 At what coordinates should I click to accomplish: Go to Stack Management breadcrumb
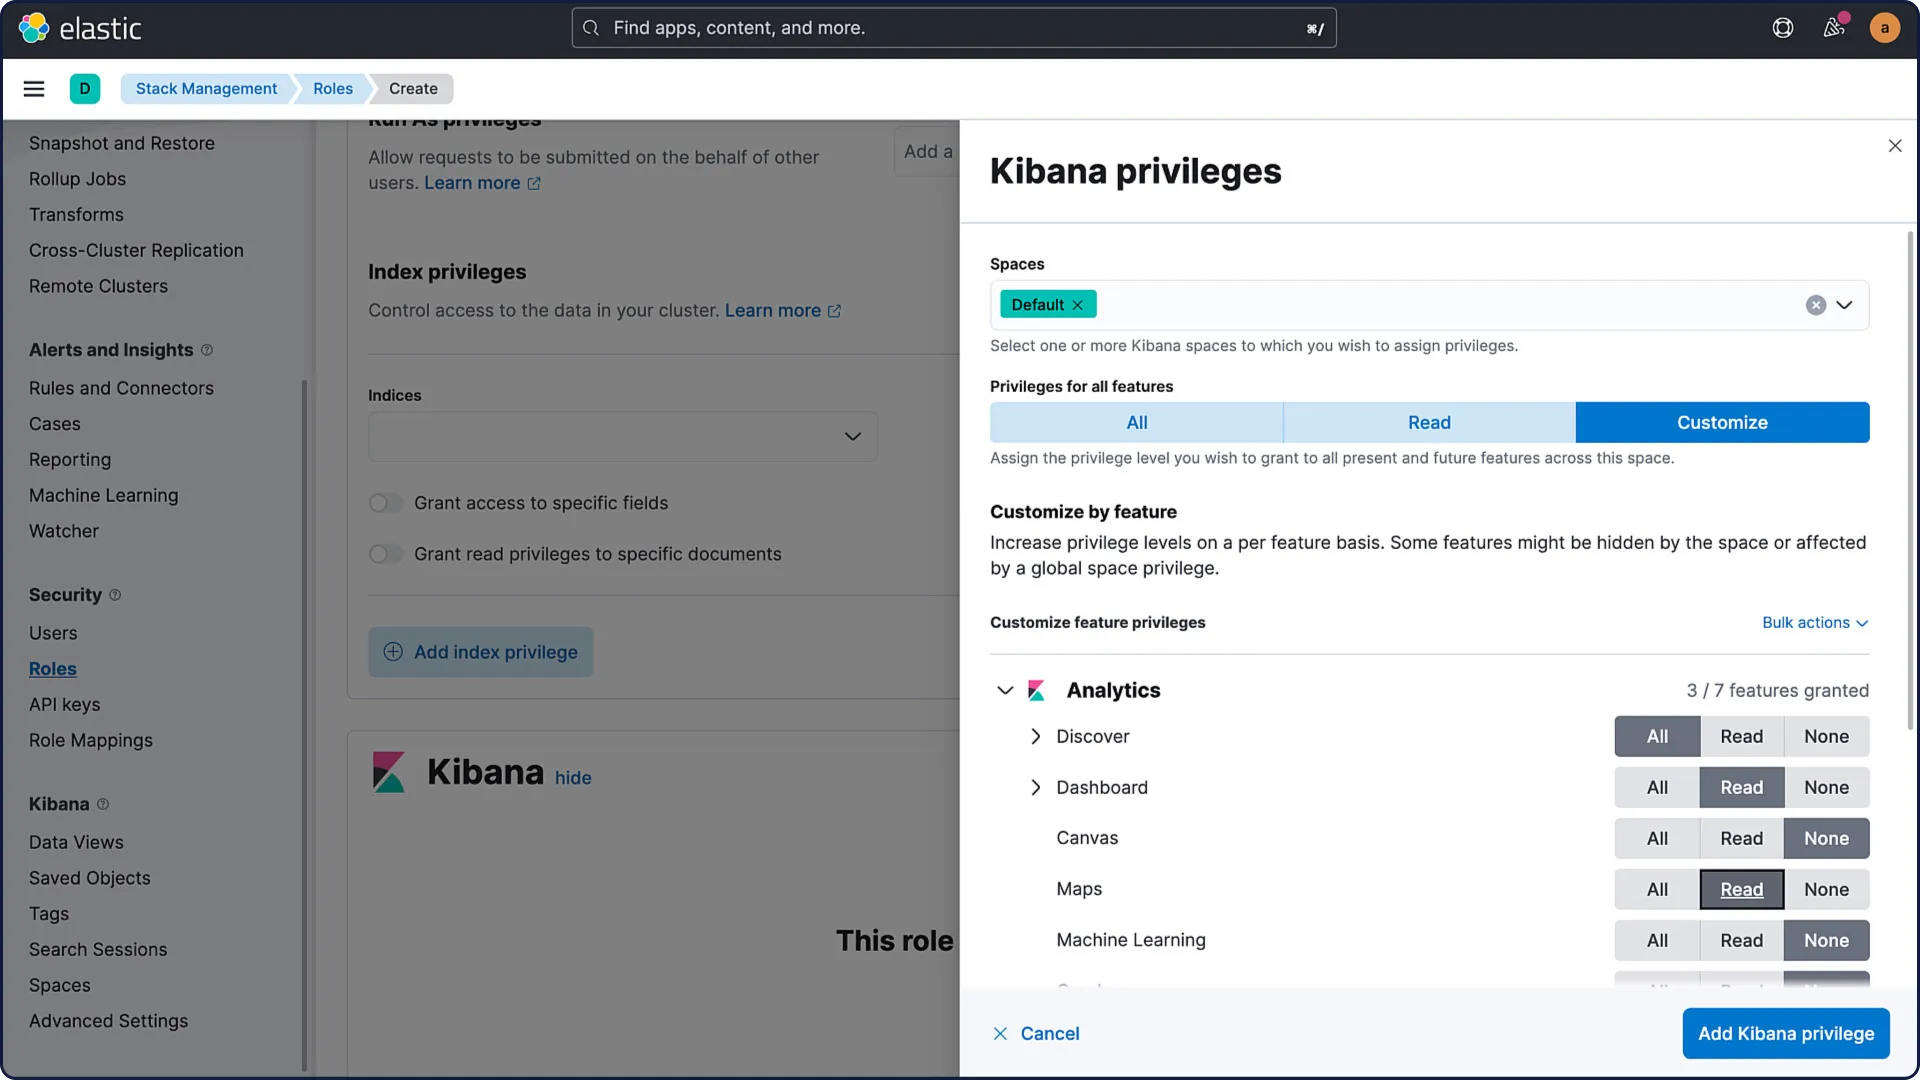[206, 88]
